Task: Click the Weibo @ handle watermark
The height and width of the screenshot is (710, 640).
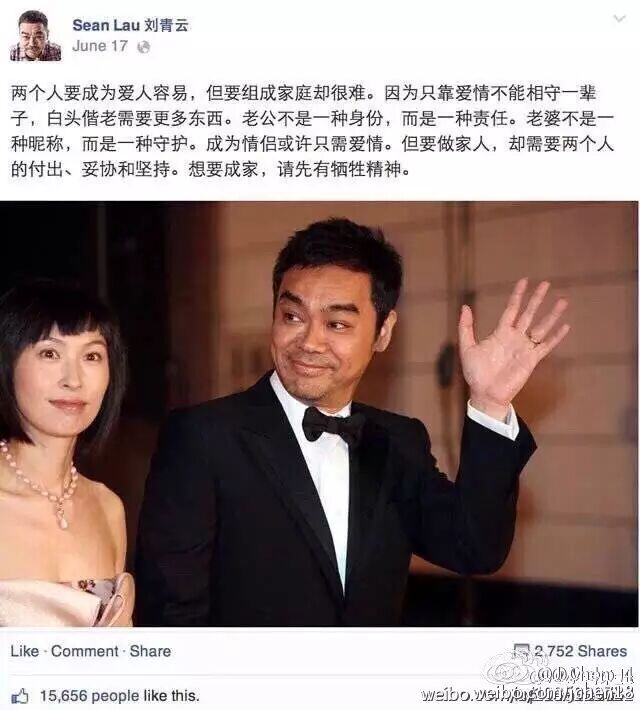Action: coord(584,676)
